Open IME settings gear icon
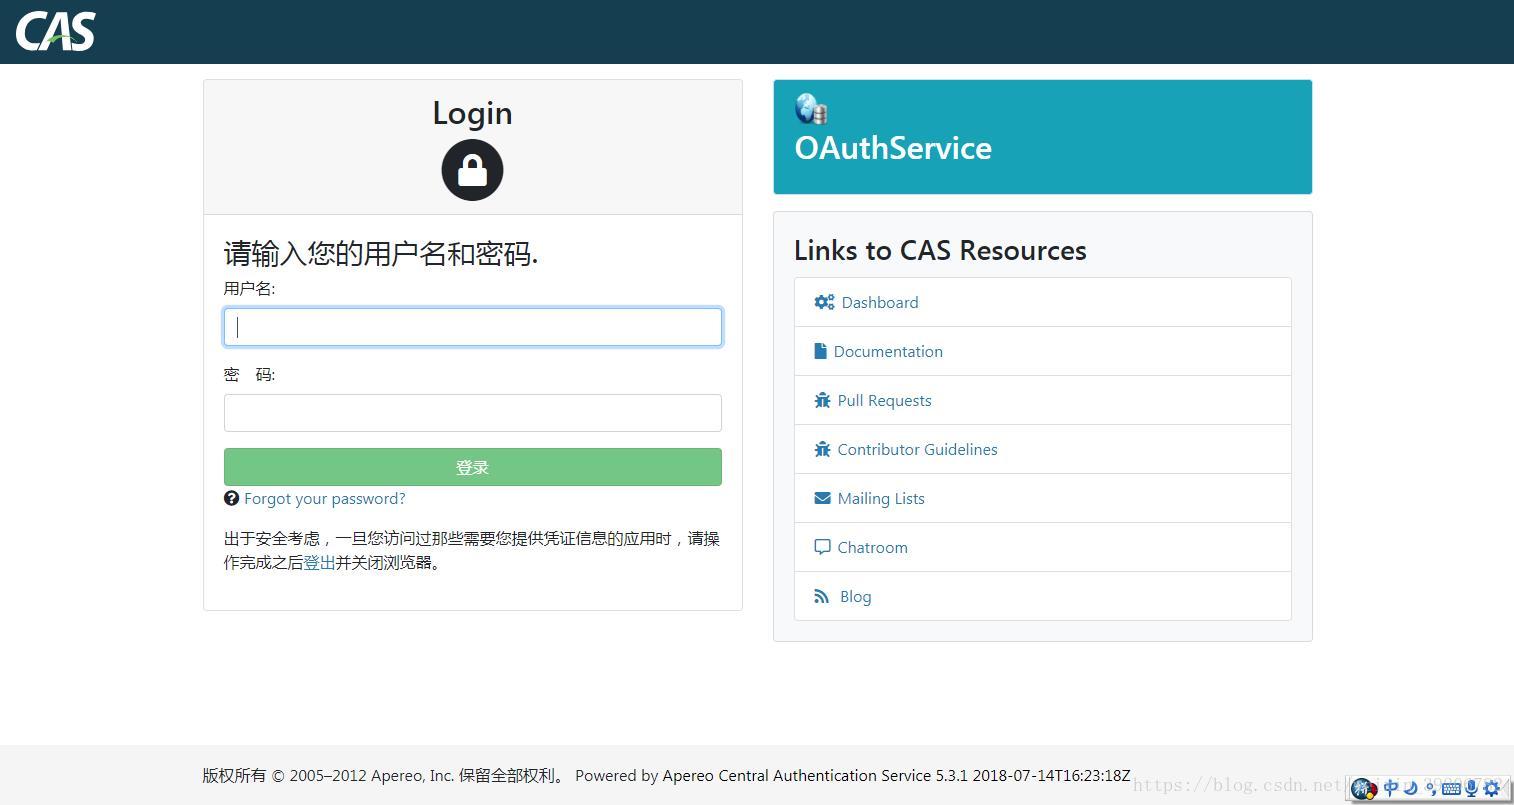 (x=1492, y=789)
